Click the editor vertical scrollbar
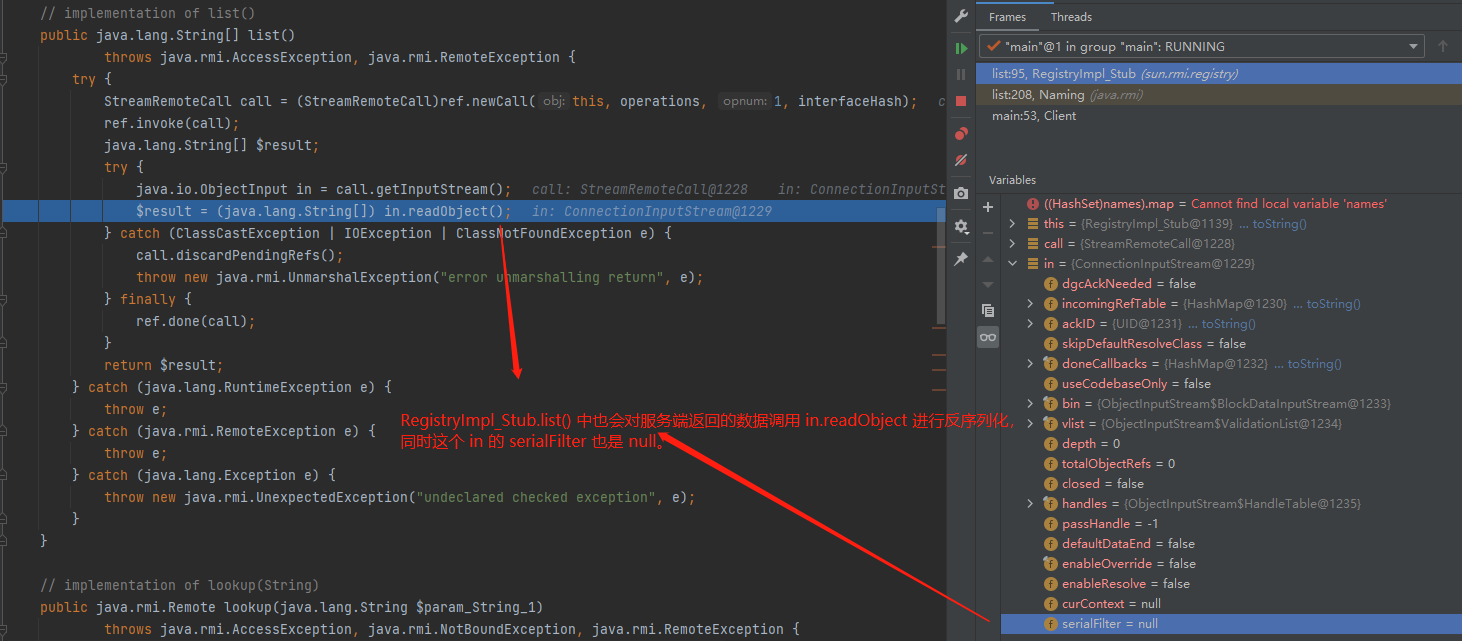1462x641 pixels. 940,266
